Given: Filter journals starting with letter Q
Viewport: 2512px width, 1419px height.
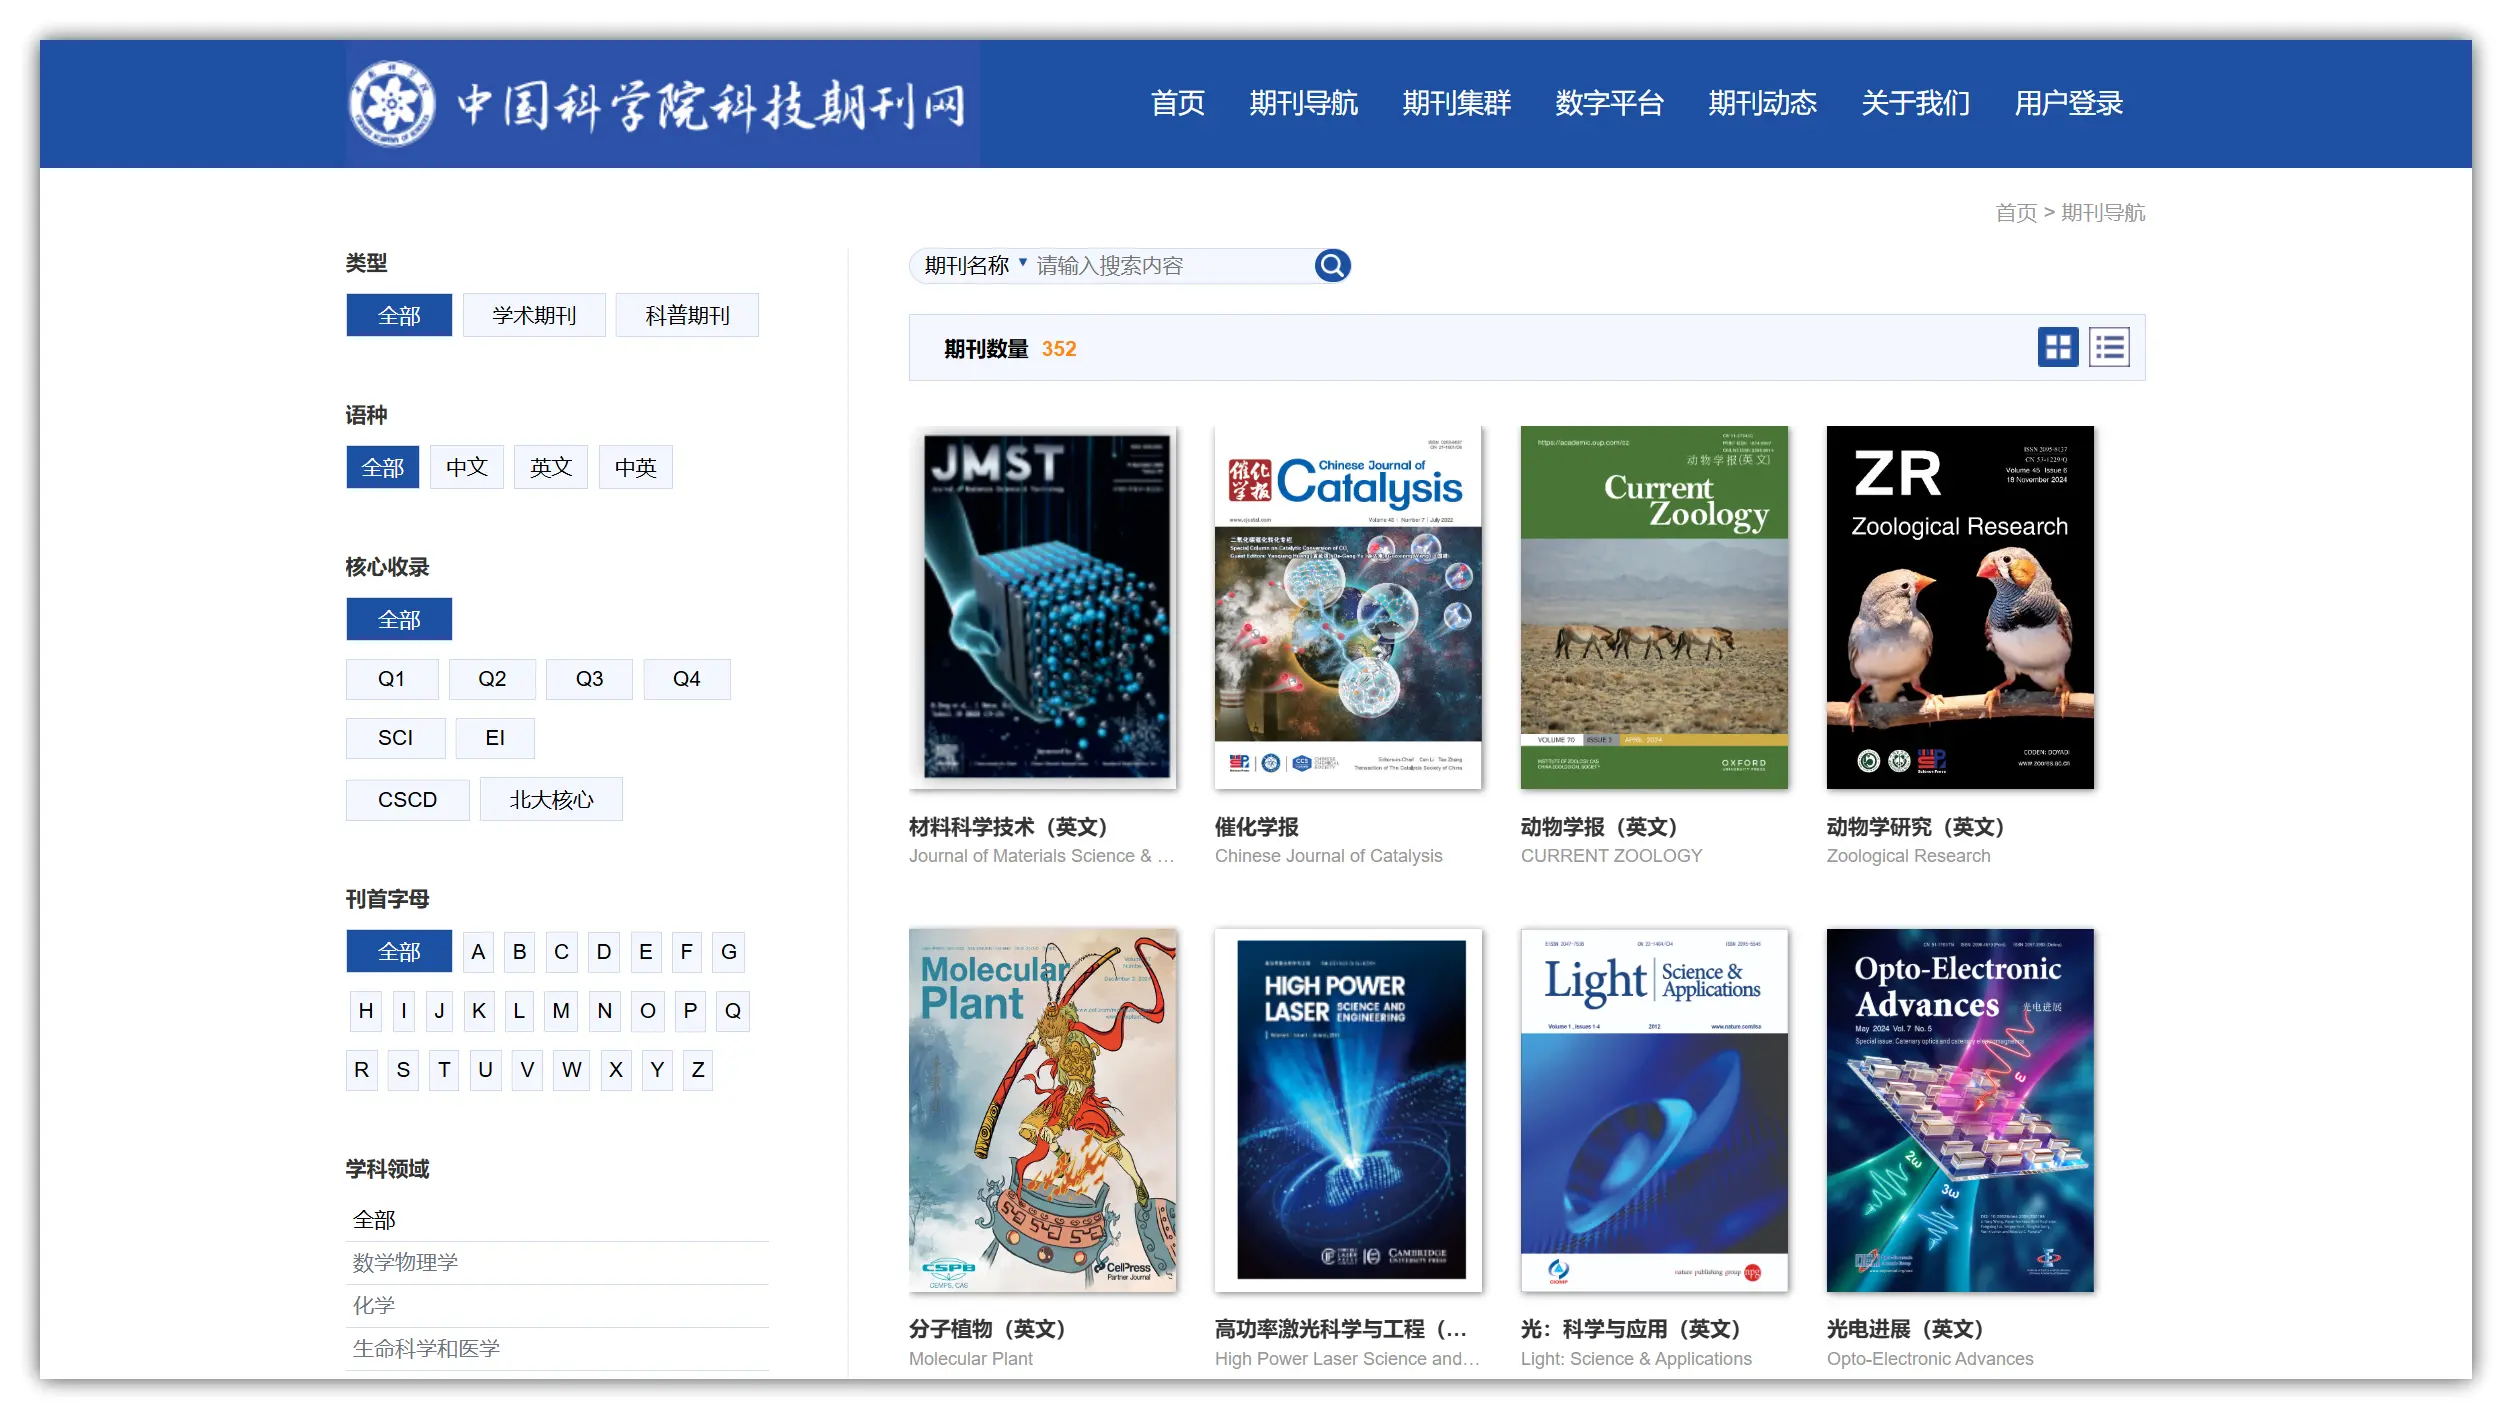Looking at the screenshot, I should pos(733,1011).
